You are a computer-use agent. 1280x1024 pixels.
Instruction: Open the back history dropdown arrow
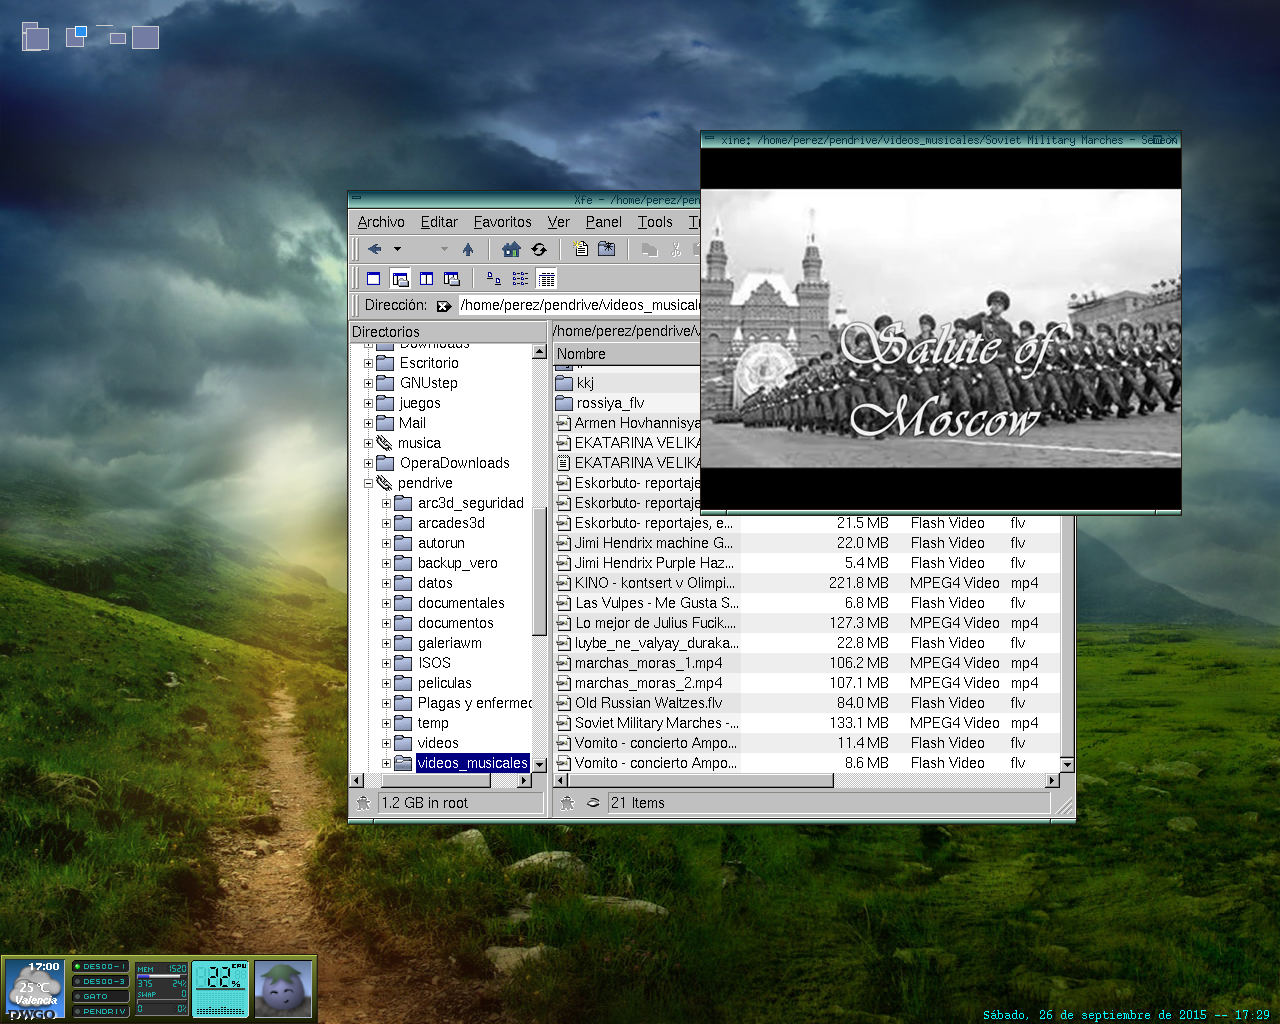click(x=397, y=249)
